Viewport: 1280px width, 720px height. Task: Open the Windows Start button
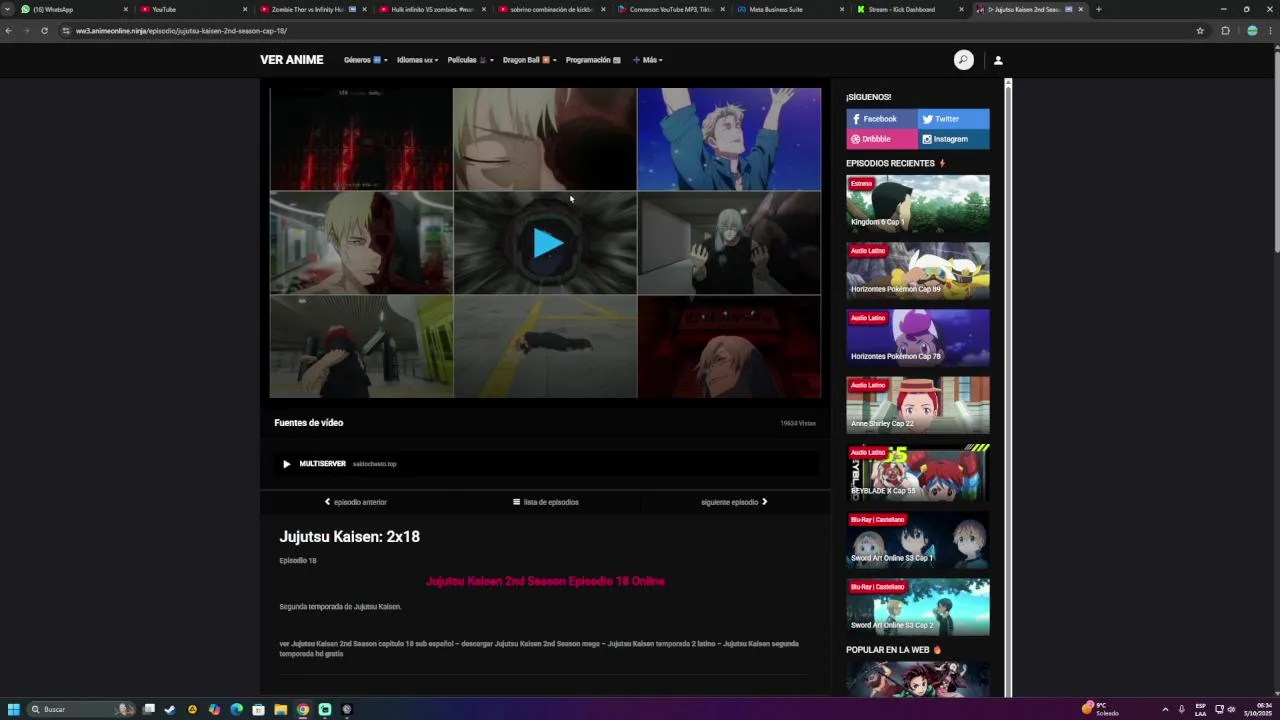(13, 709)
